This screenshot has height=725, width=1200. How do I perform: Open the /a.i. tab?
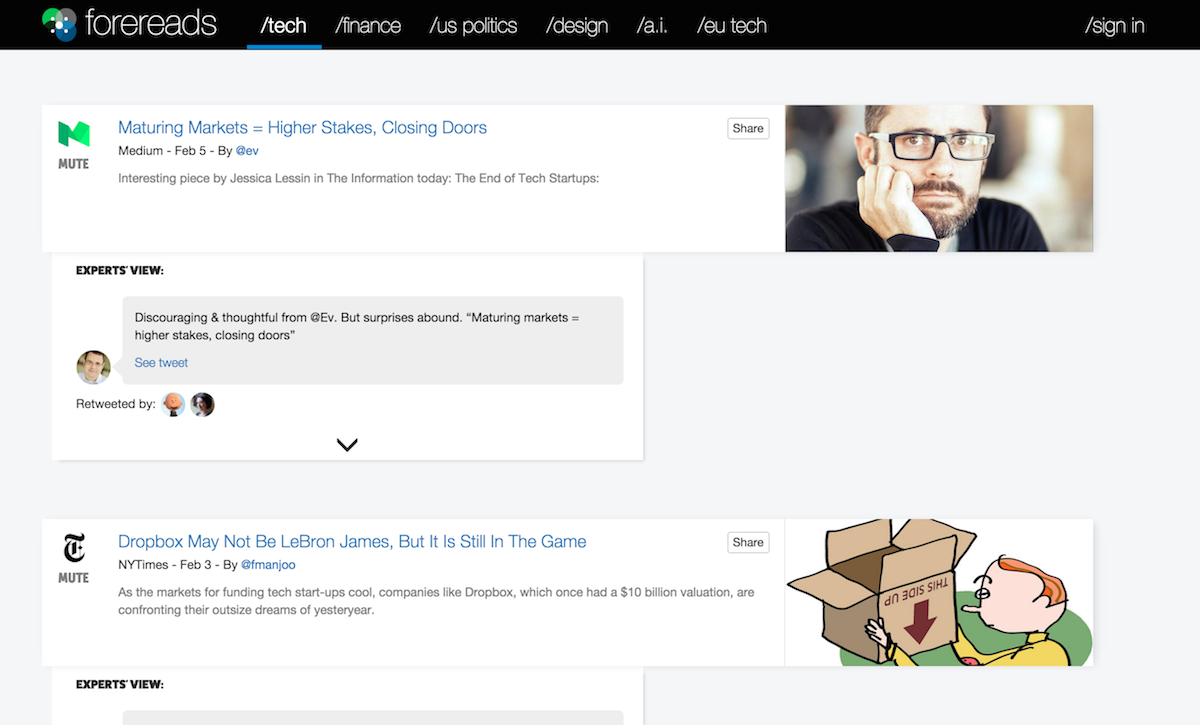click(652, 26)
